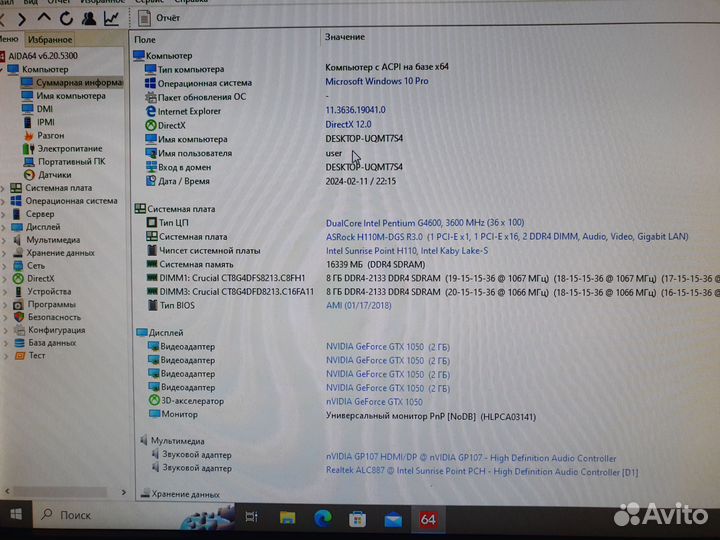Click the Forward navigation arrow in toolbar
Viewport: 720px width, 540px height.
22,19
